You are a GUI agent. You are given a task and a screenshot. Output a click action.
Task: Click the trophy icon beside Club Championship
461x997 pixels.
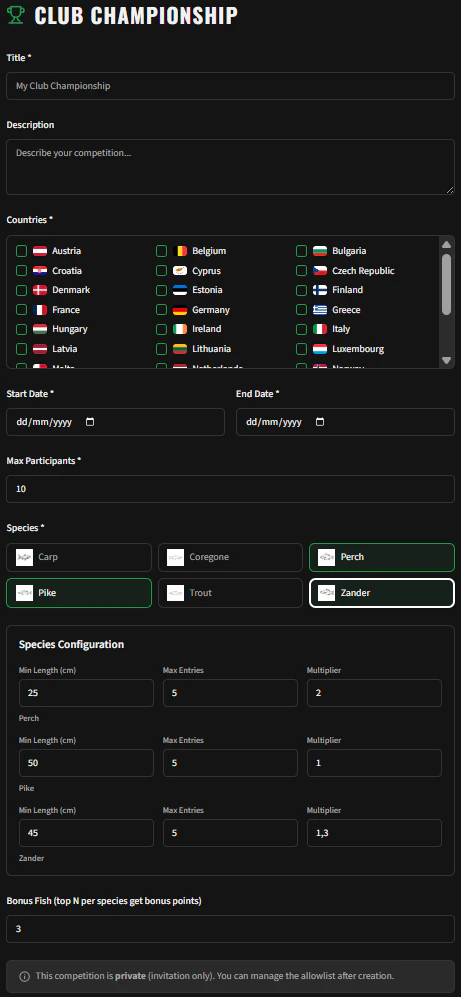tap(16, 15)
